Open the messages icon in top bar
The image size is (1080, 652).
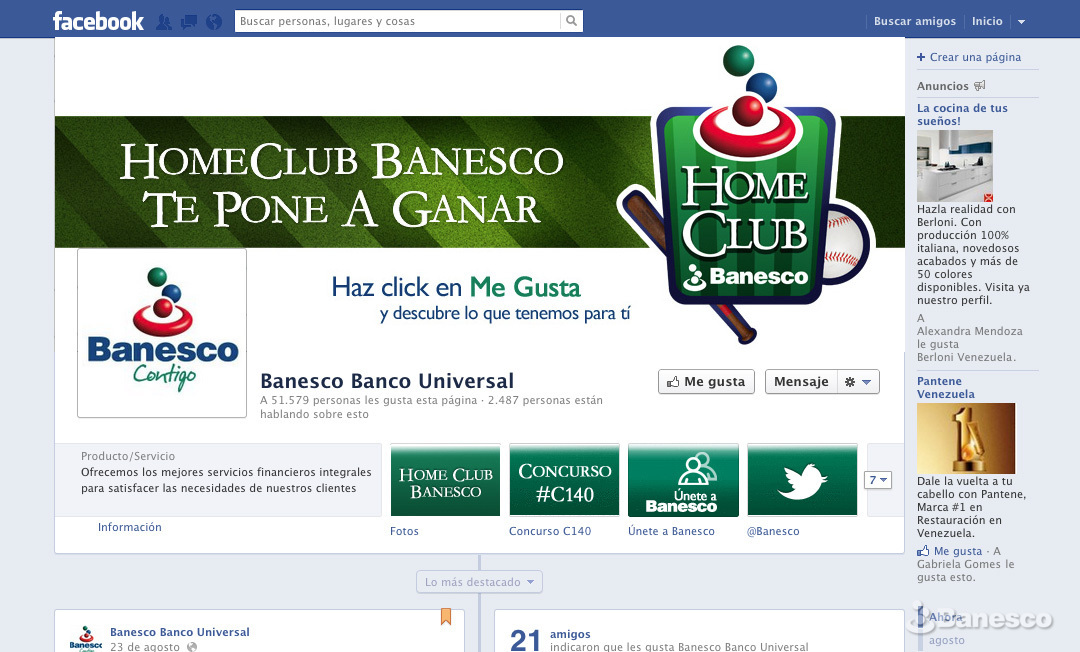click(189, 21)
